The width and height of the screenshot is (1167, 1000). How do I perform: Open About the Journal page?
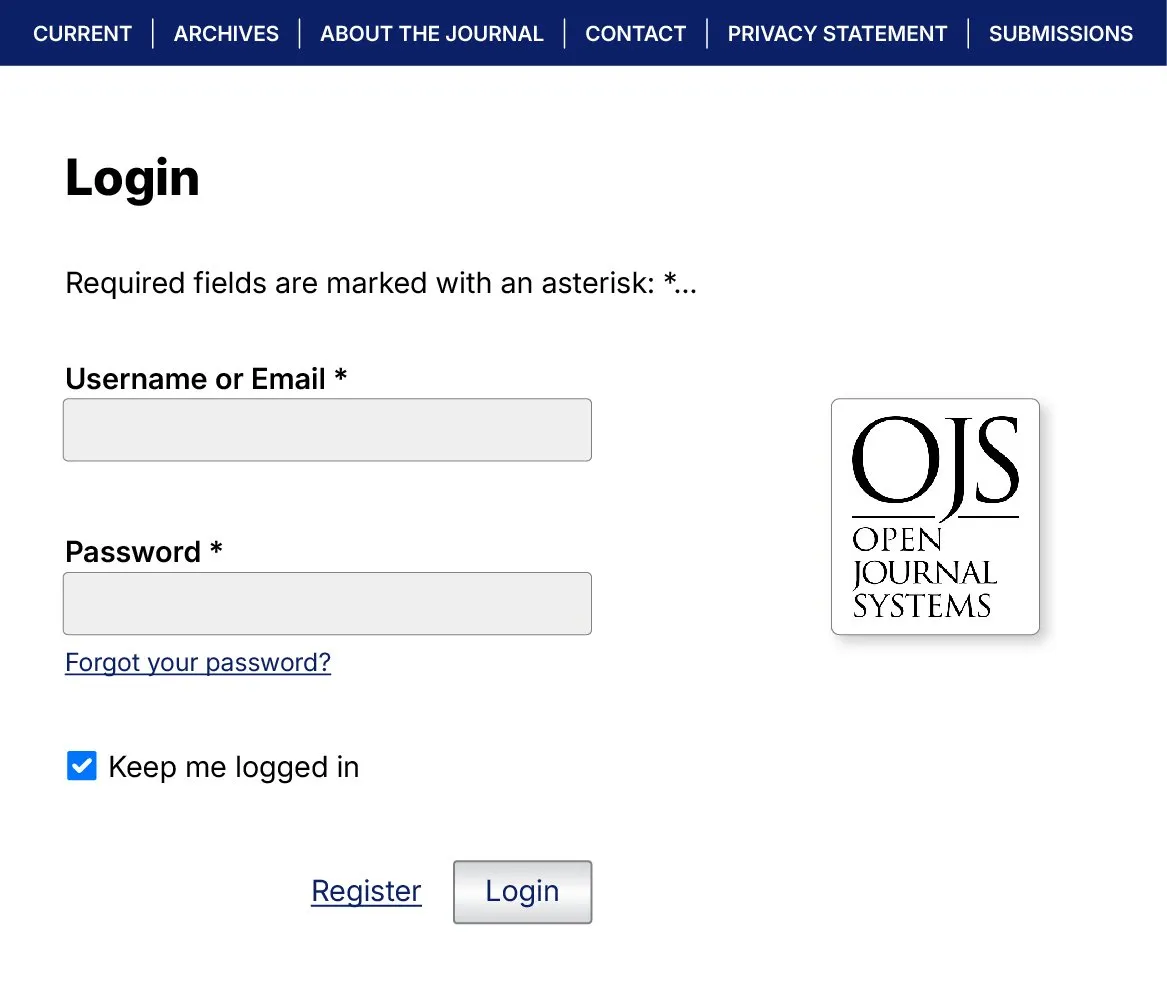click(432, 34)
